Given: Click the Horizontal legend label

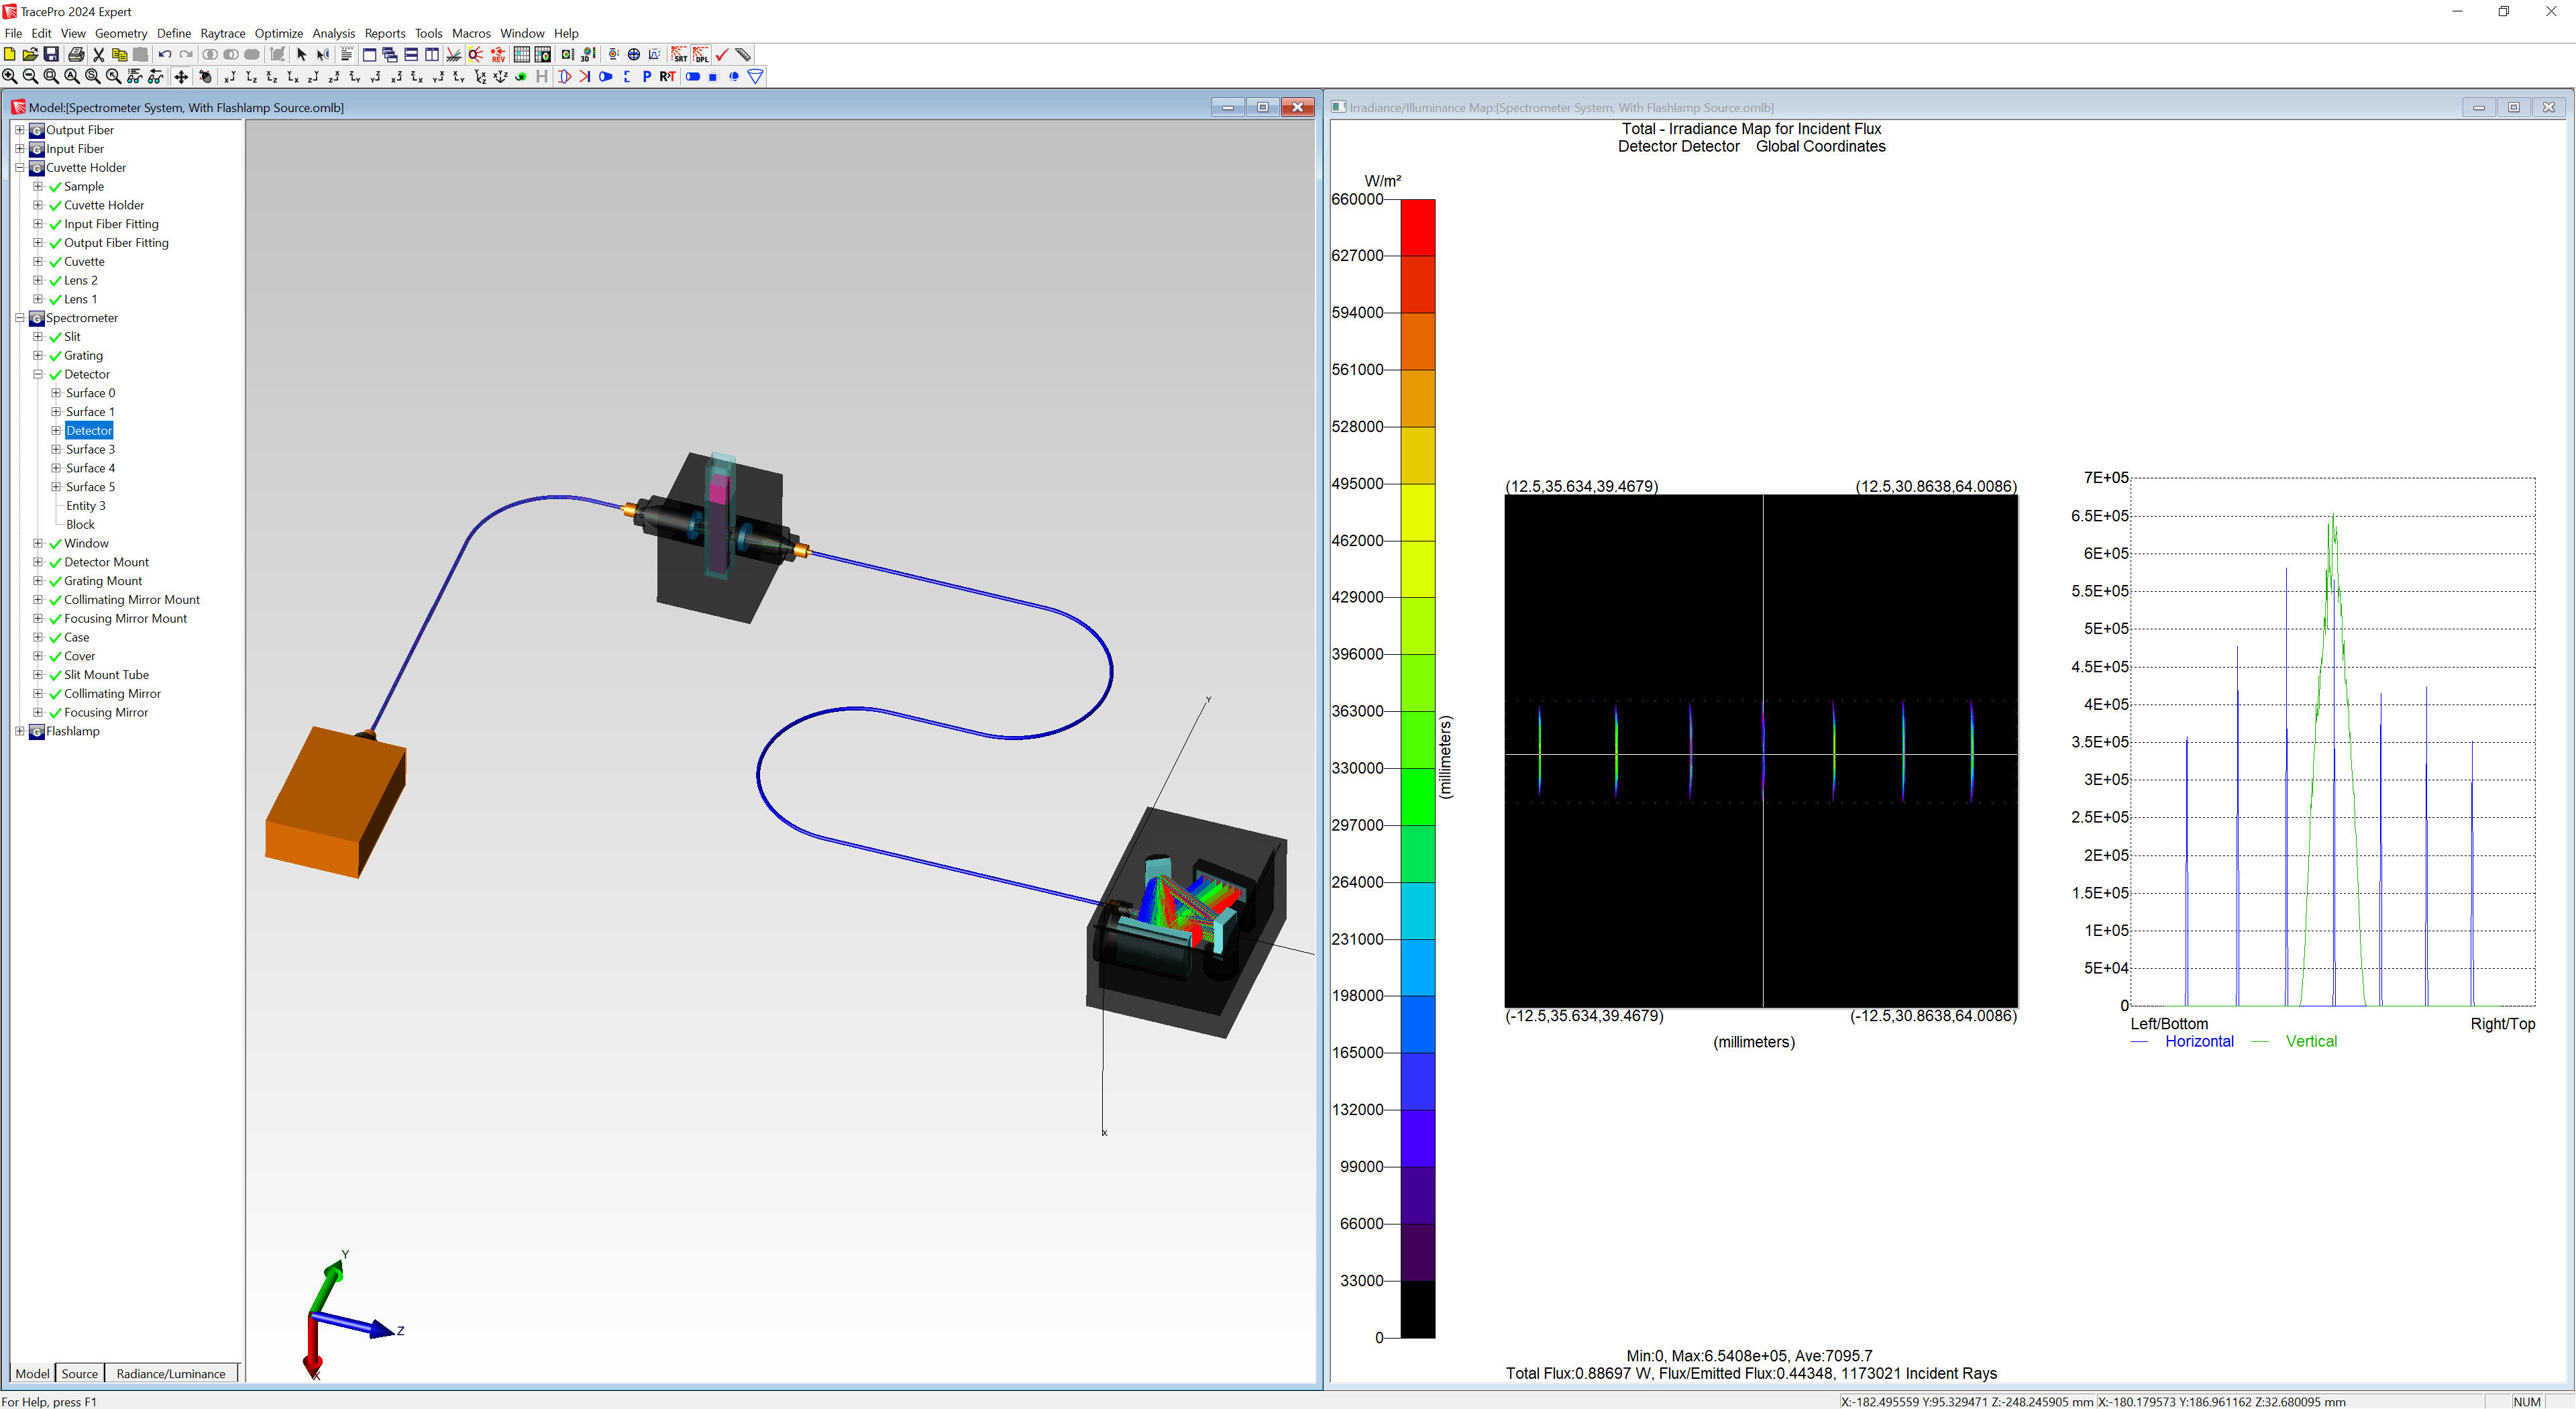Looking at the screenshot, I should tap(2199, 1041).
